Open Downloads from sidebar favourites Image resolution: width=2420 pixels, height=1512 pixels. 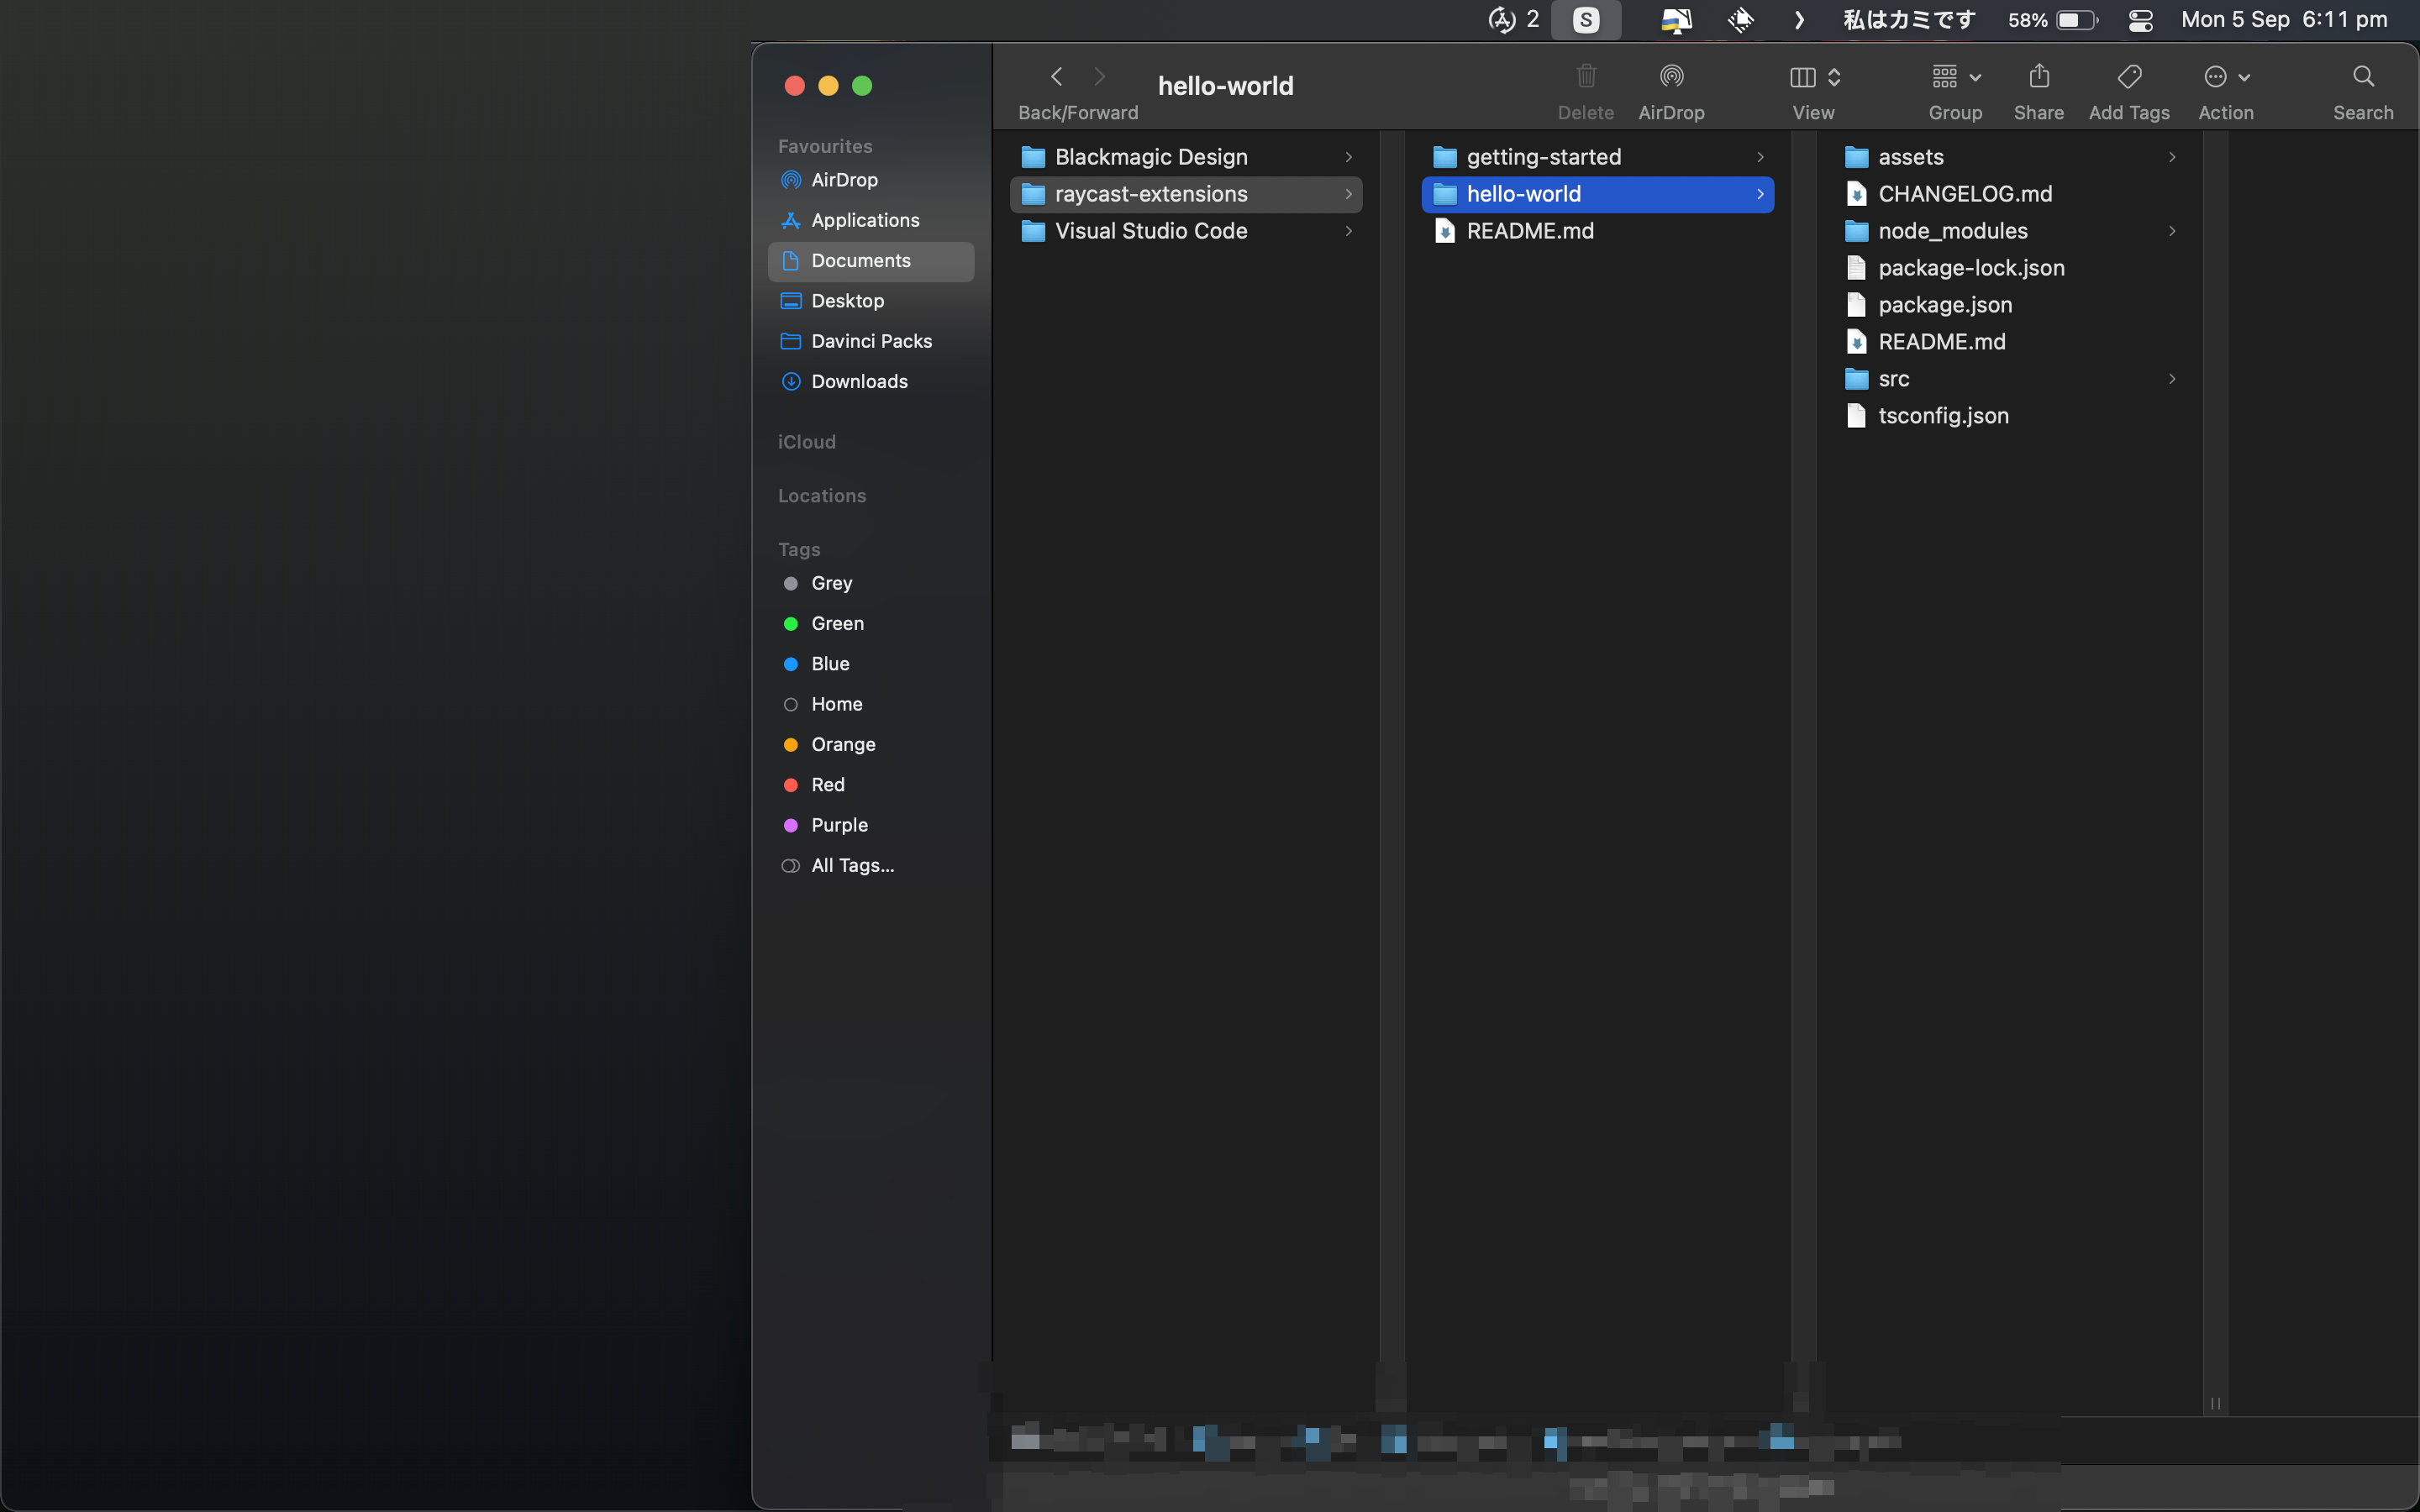tap(858, 381)
